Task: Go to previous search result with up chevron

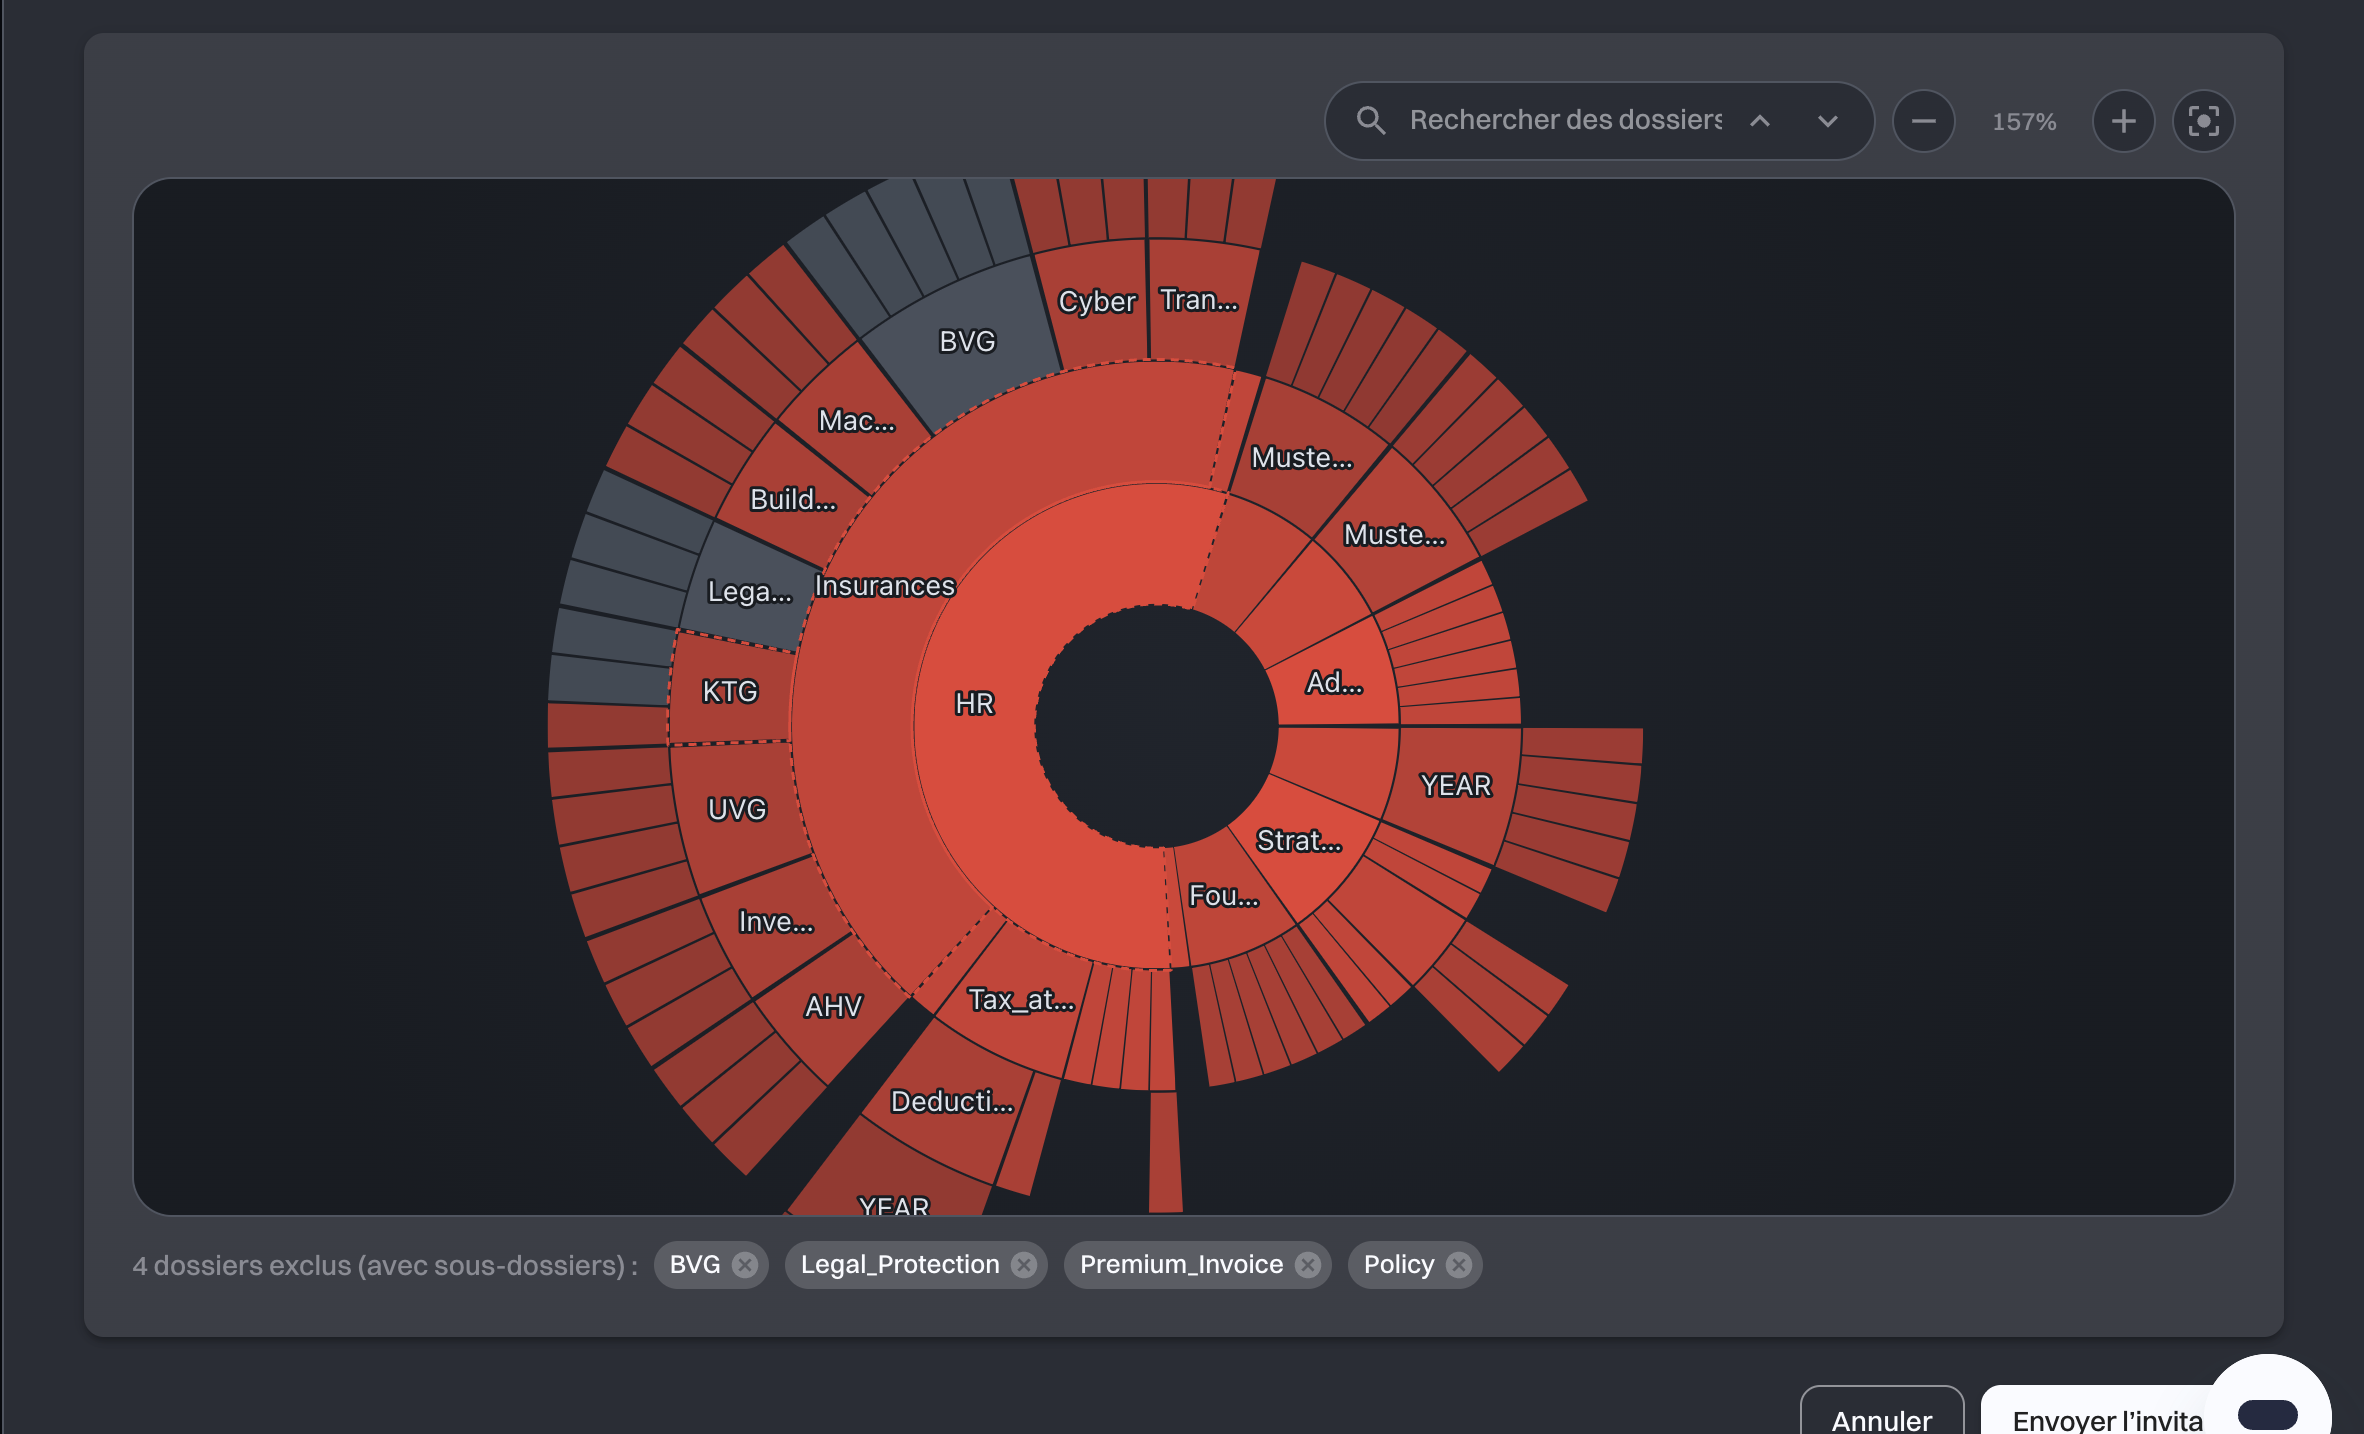Action: 1760,121
